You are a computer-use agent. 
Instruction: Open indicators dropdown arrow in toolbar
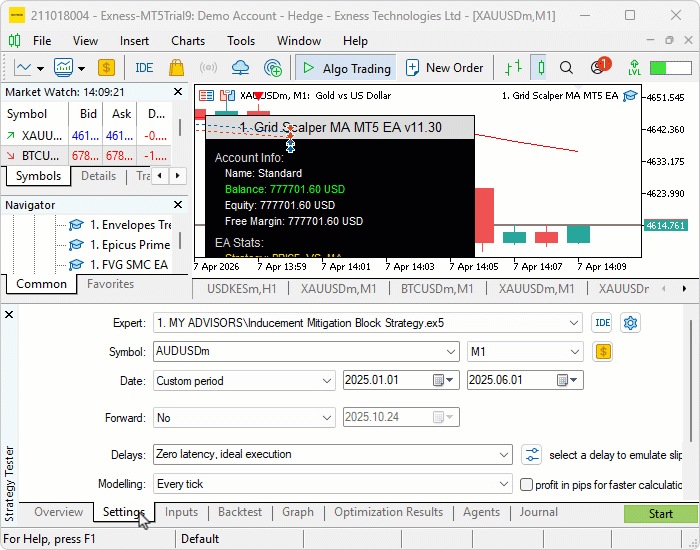coord(81,69)
